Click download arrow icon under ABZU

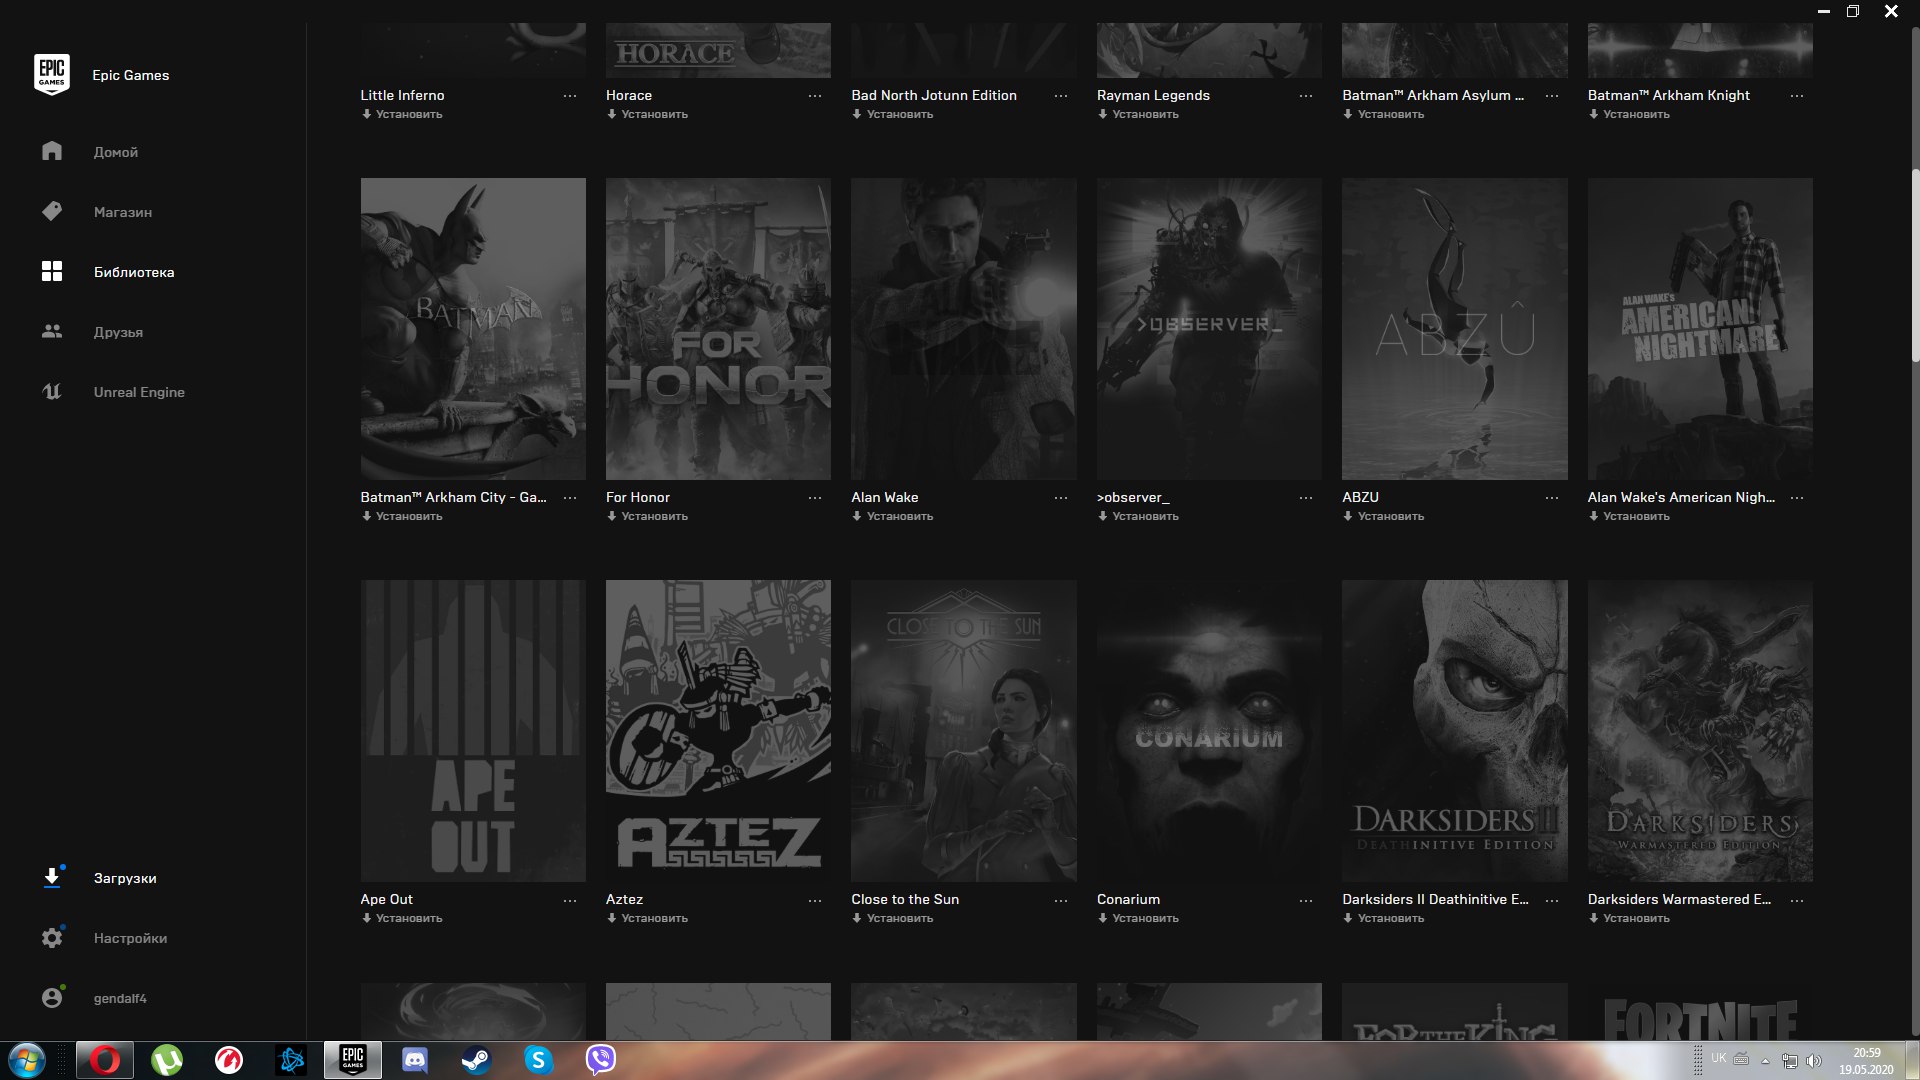(1348, 516)
